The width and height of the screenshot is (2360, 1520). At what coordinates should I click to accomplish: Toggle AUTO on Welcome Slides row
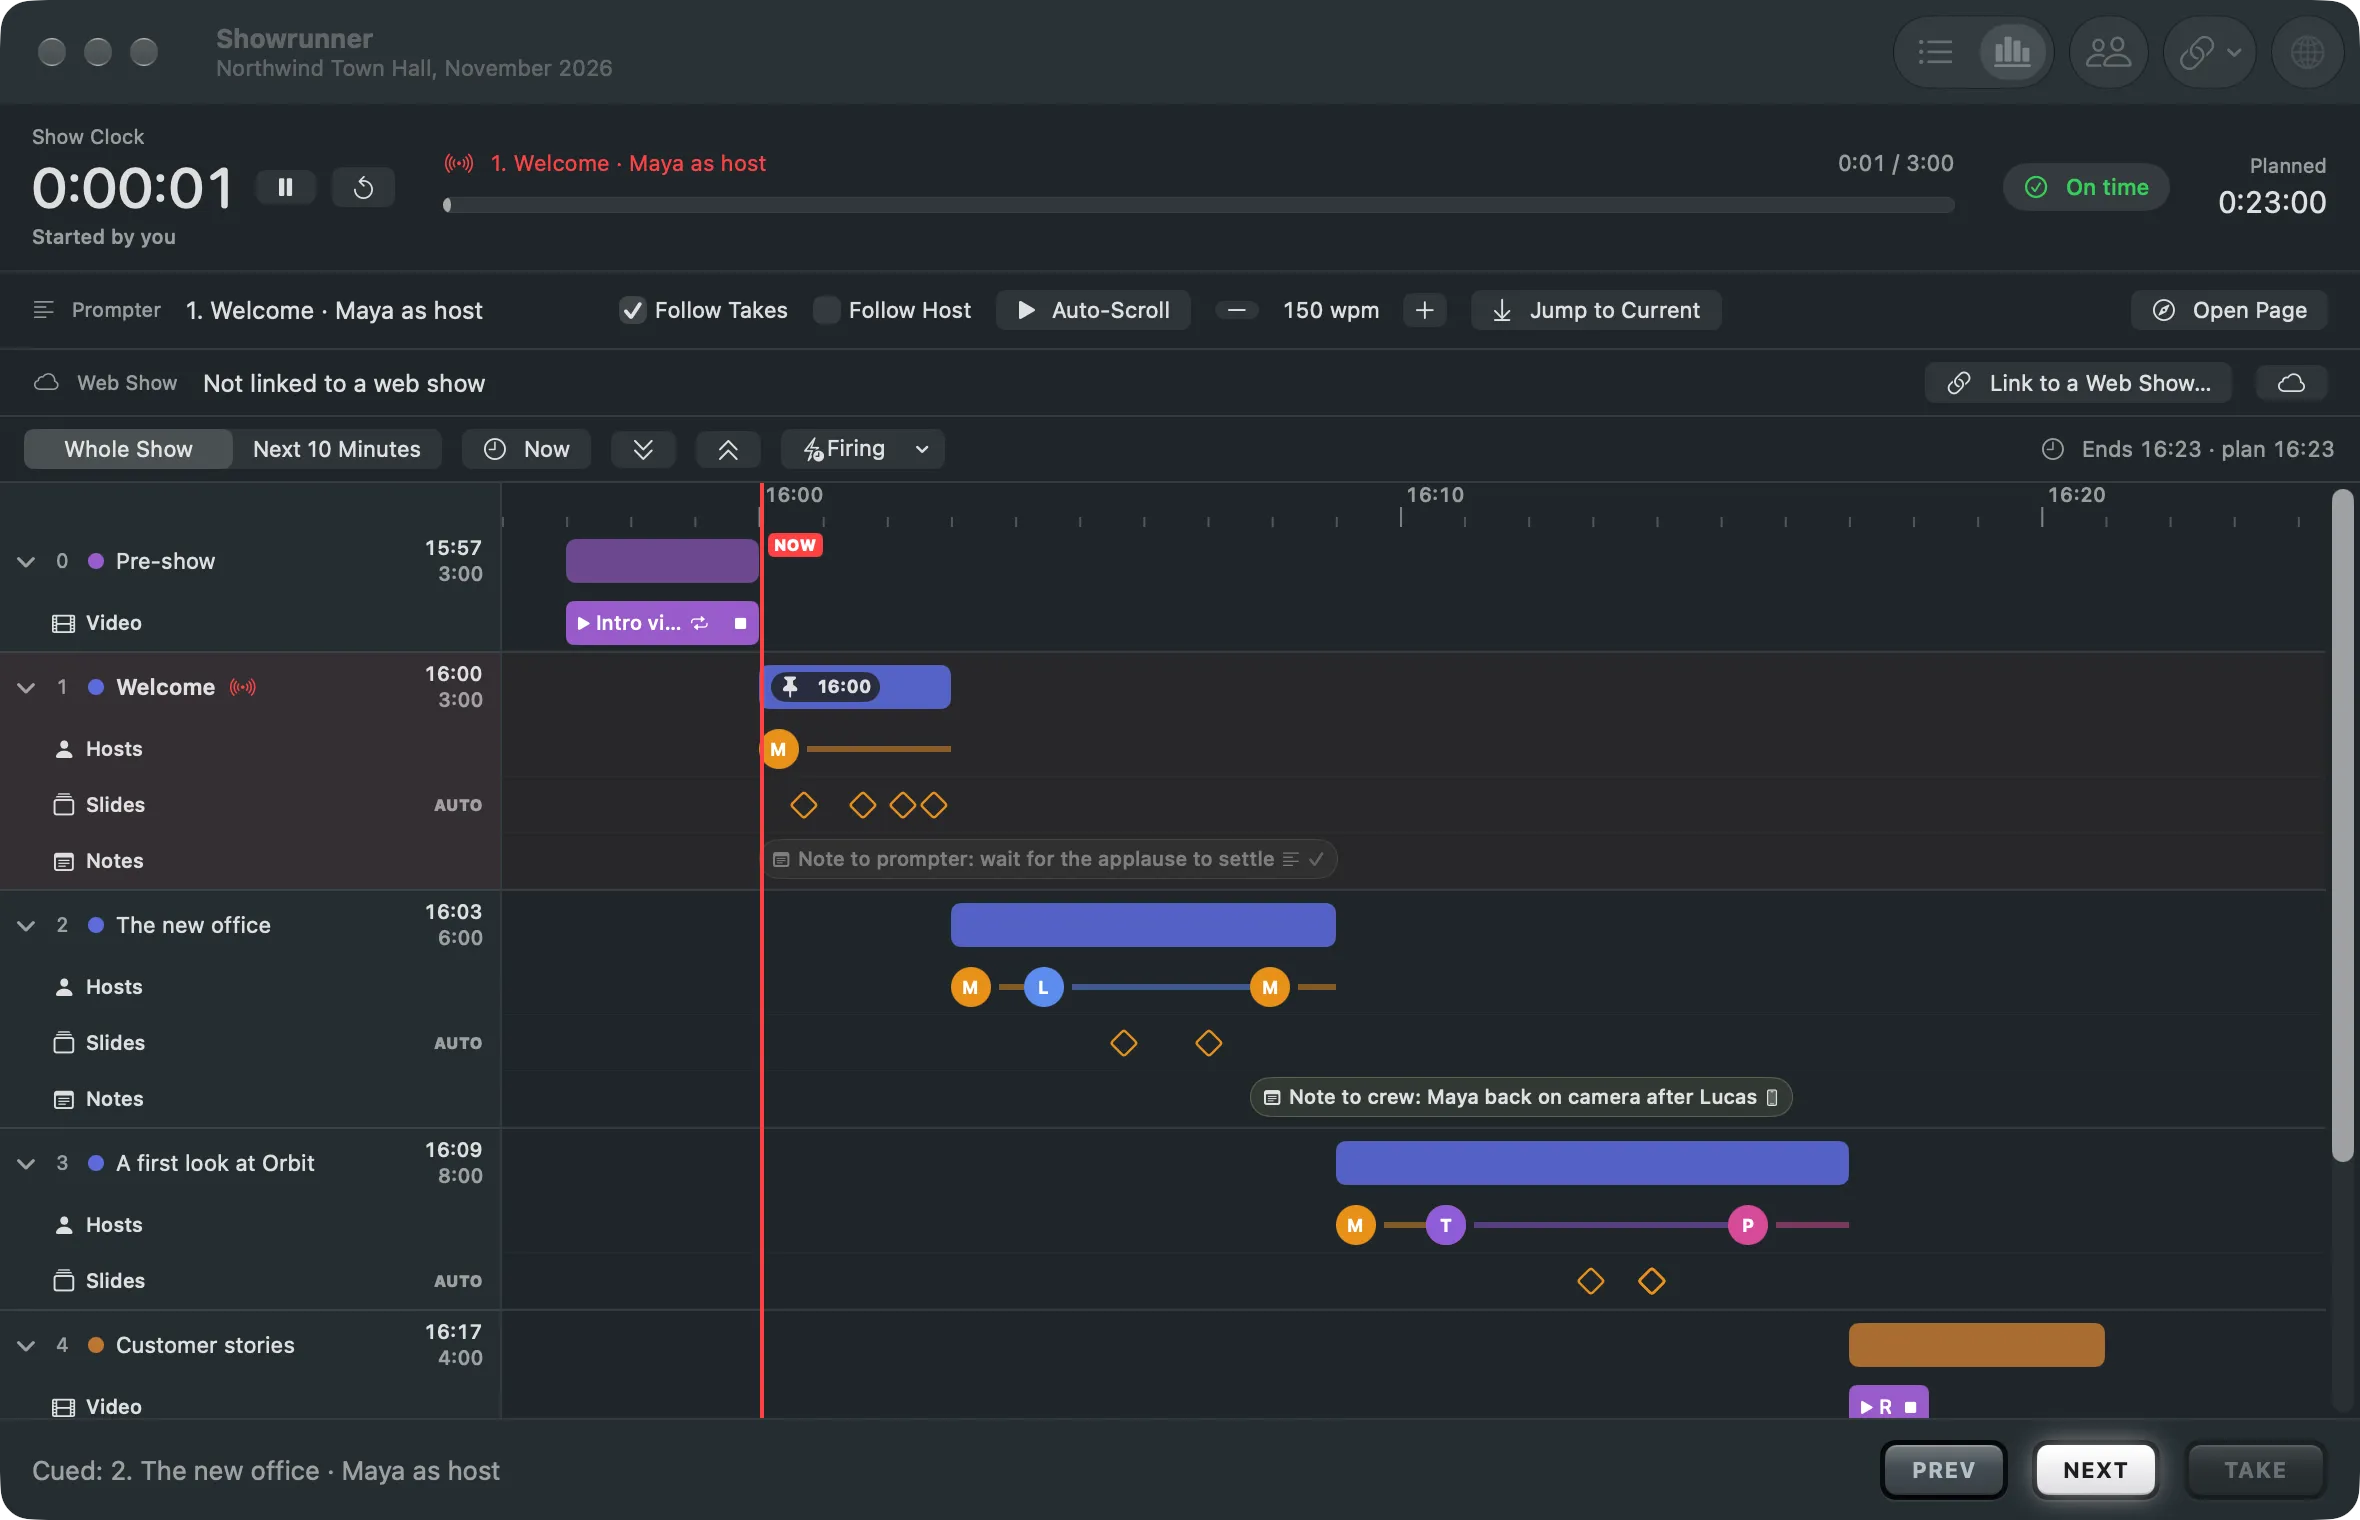tap(458, 805)
